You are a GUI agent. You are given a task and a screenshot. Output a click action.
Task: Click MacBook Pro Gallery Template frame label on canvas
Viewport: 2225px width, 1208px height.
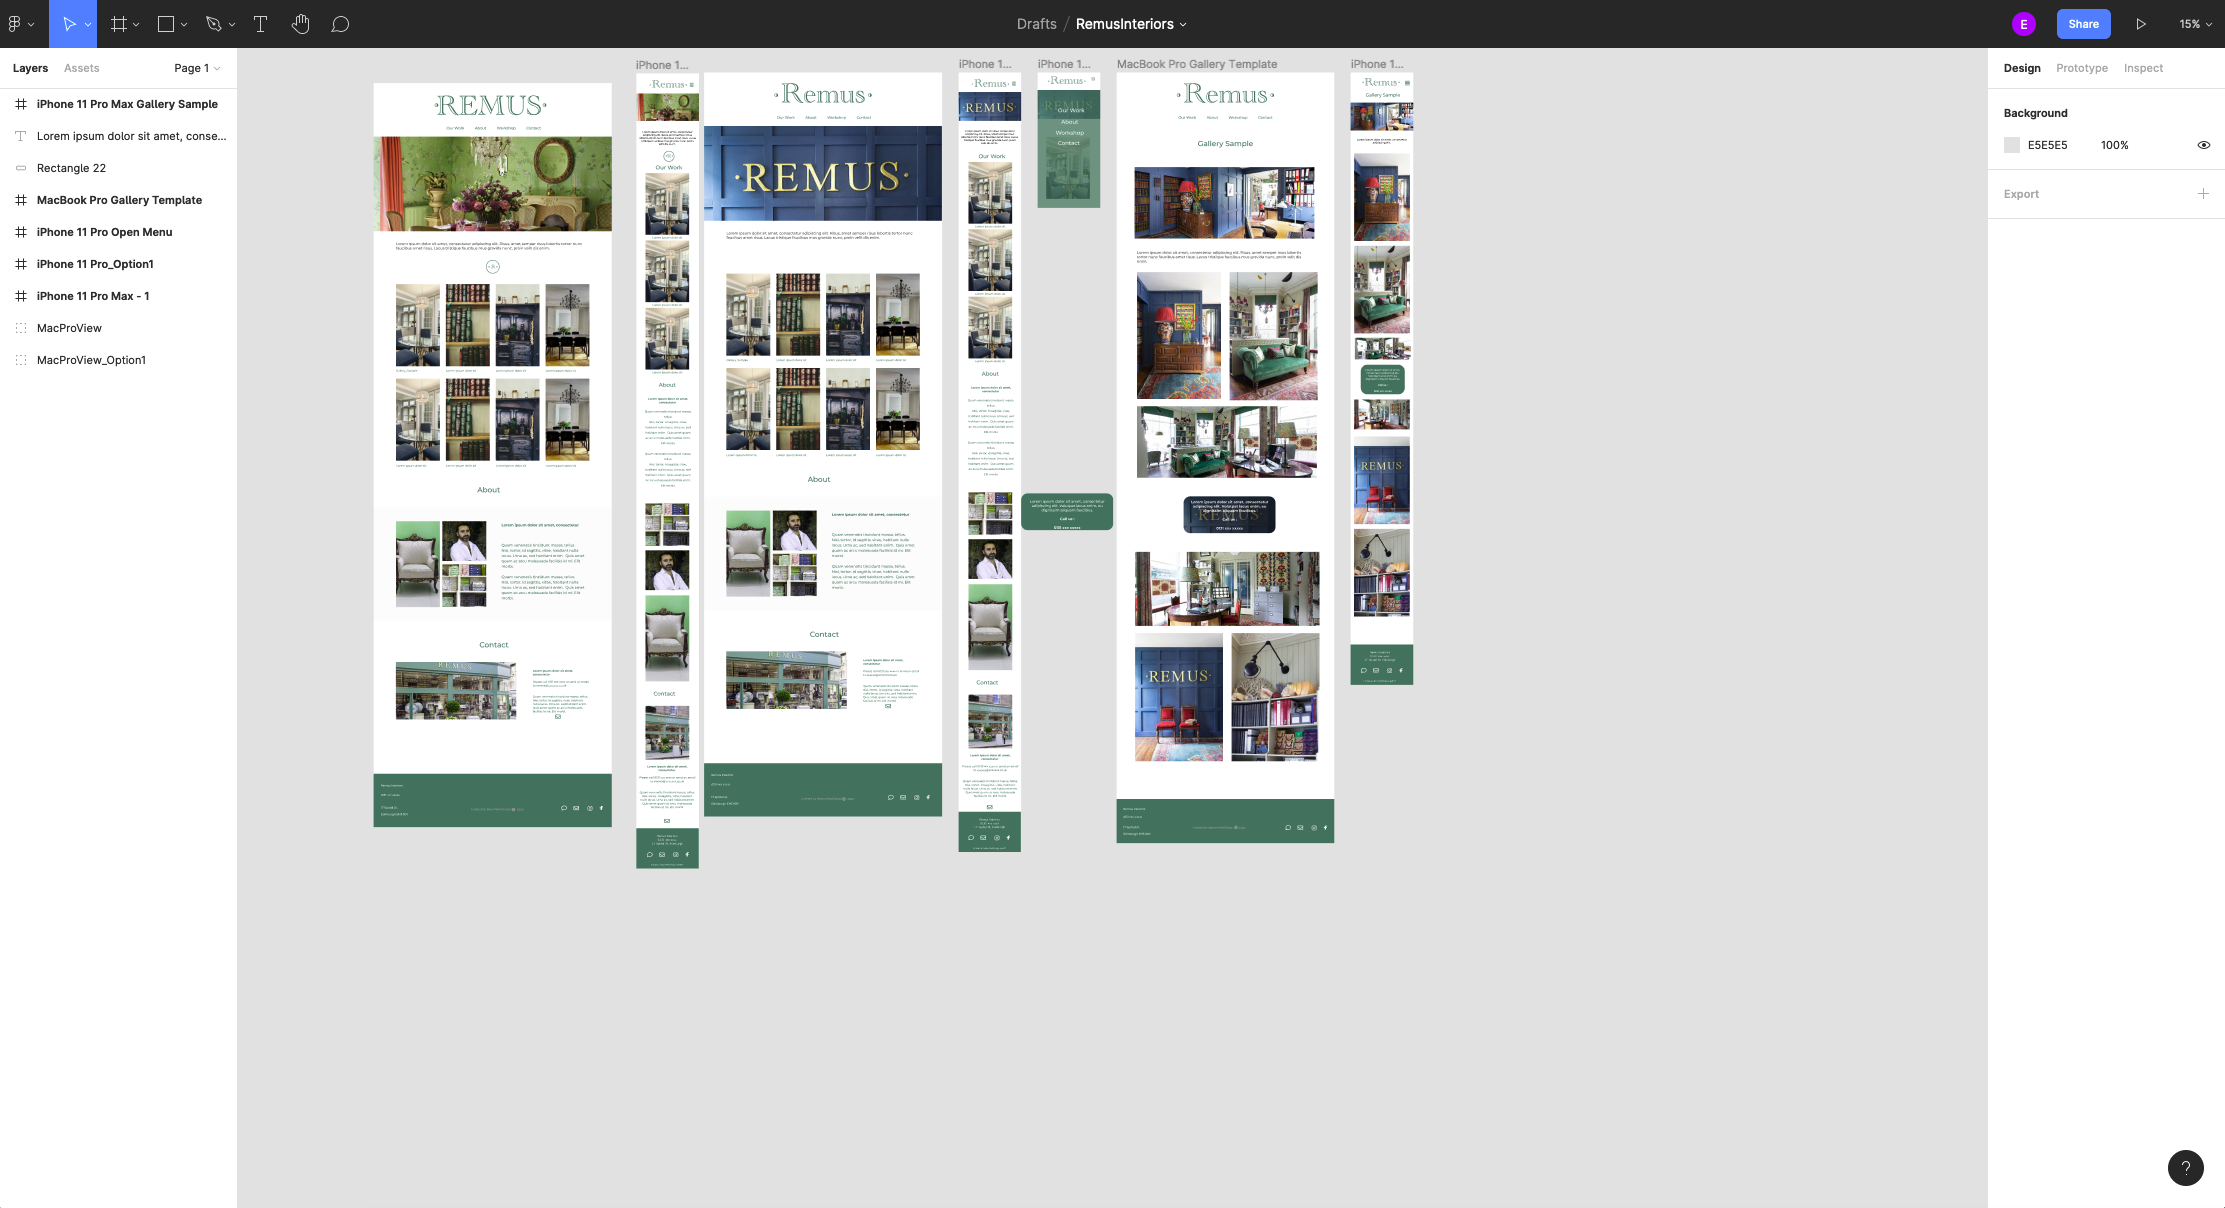1196,64
